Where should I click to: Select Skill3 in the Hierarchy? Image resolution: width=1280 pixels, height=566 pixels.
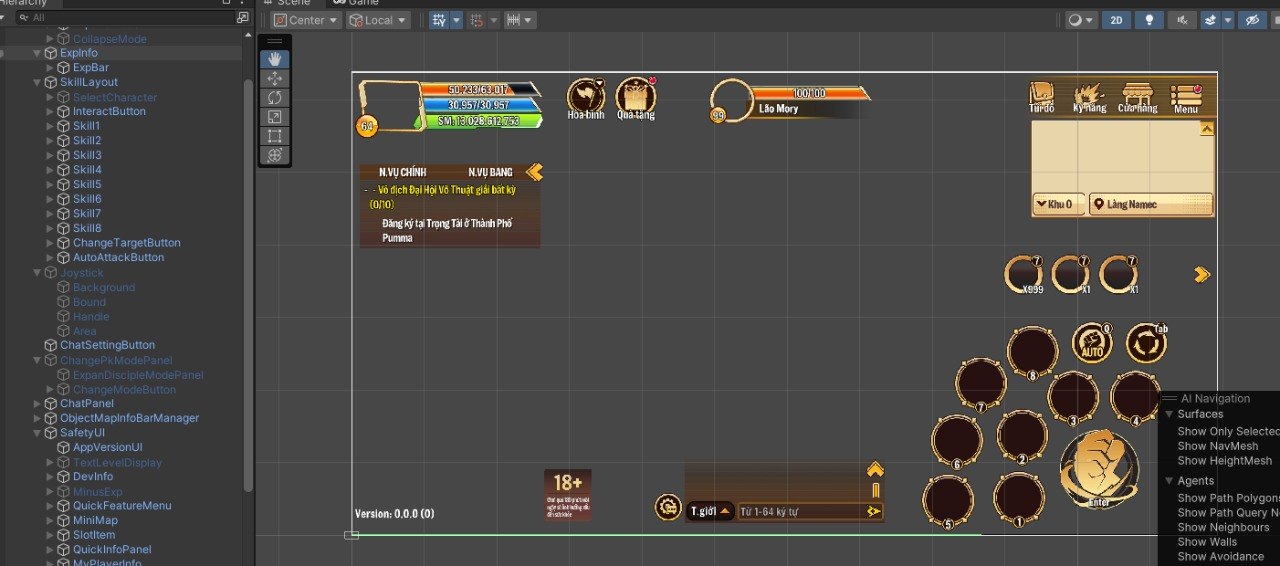(87, 155)
